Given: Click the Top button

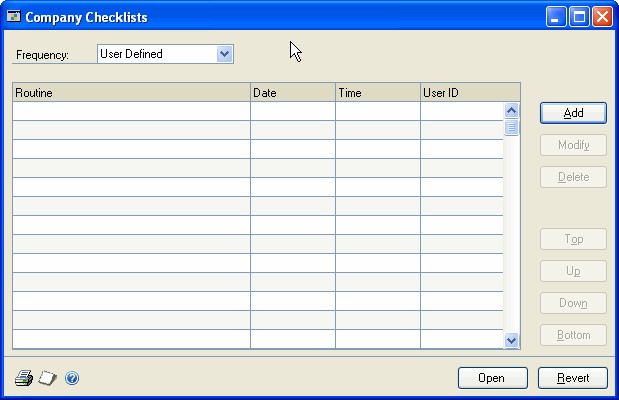Looking at the screenshot, I should coord(573,239).
